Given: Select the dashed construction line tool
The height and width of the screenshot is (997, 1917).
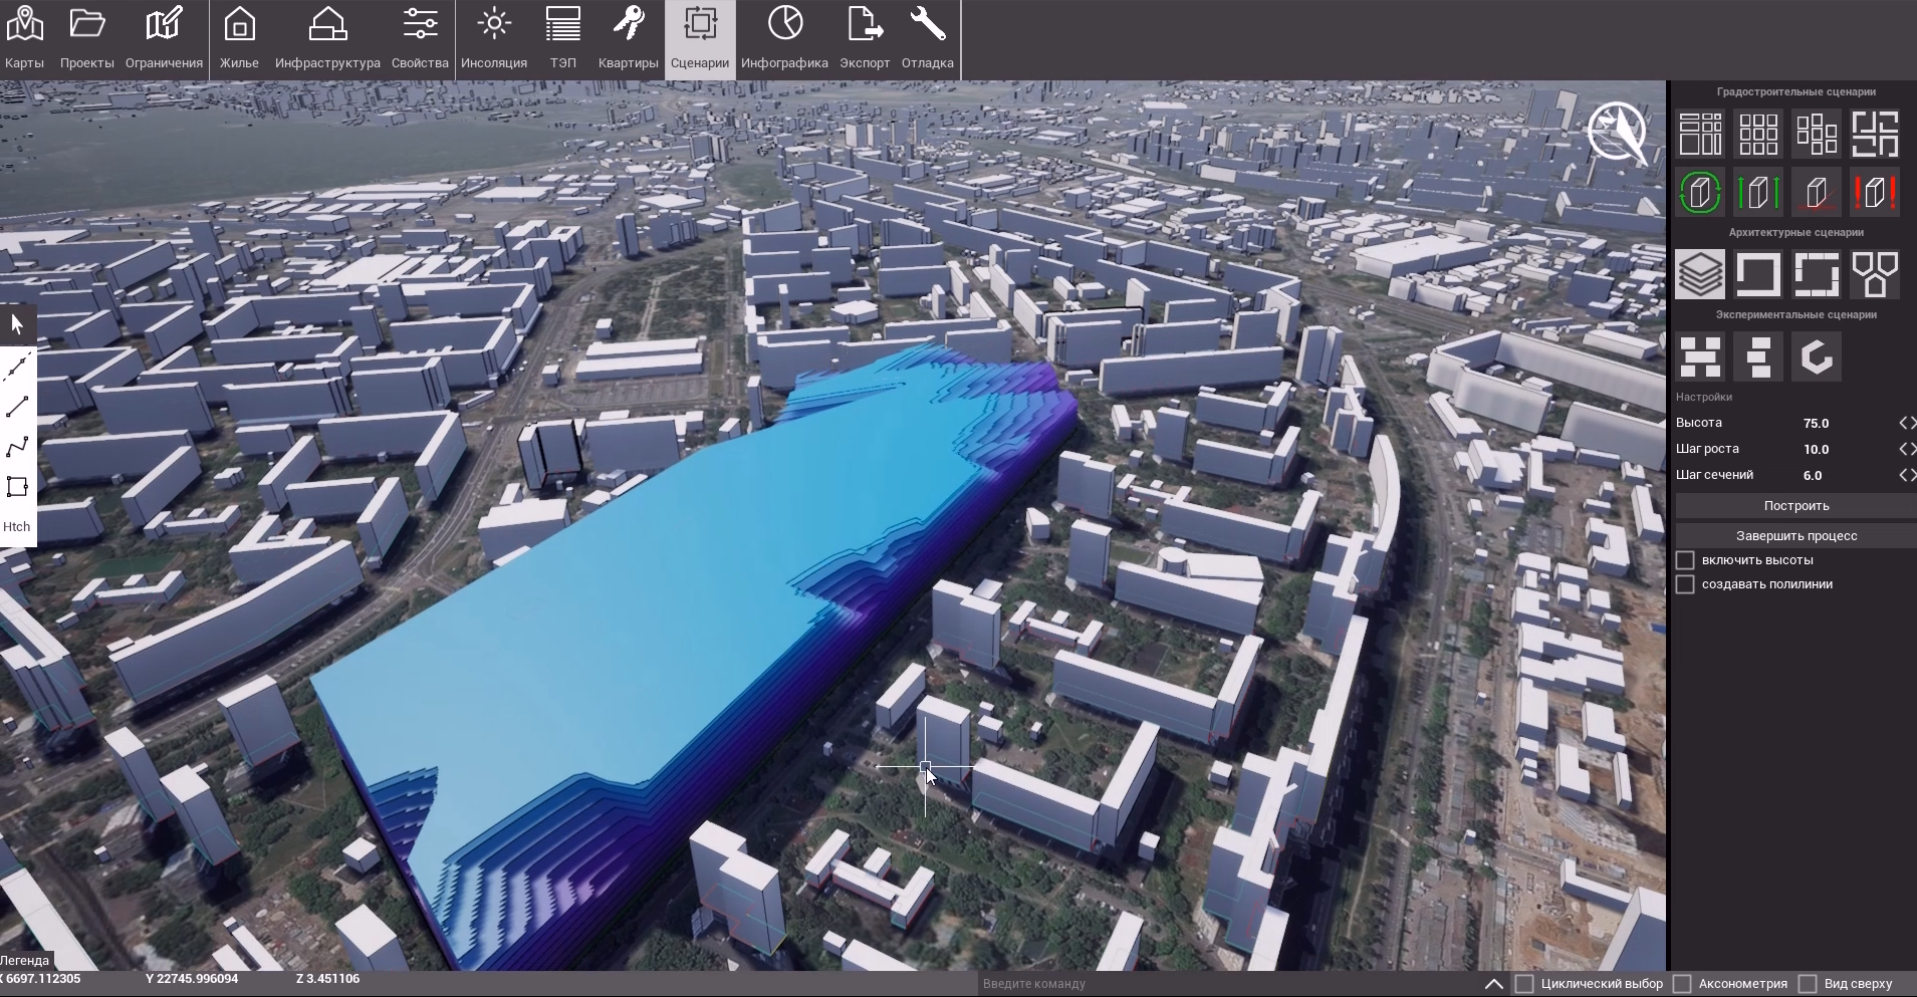Looking at the screenshot, I should coord(17,367).
